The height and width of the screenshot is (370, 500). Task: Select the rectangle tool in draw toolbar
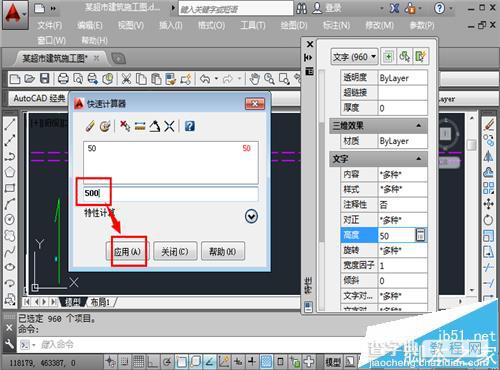click(10, 188)
